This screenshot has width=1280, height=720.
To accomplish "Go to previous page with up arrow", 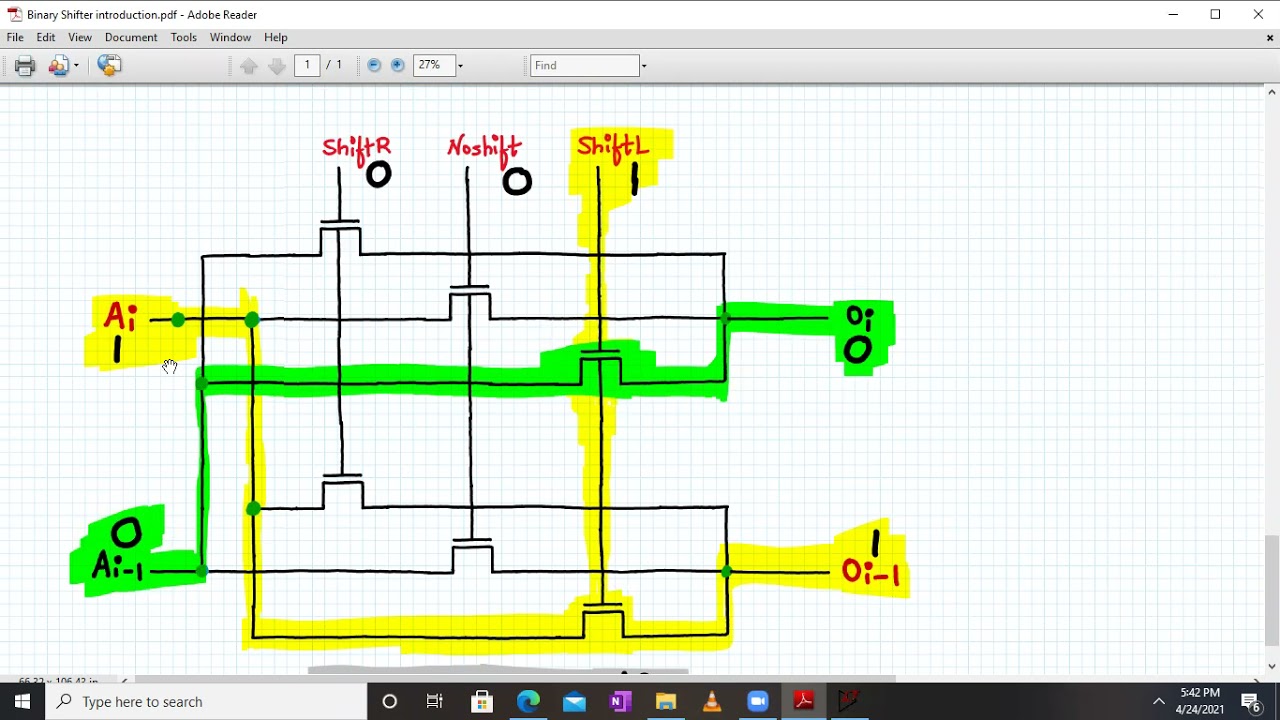I will point(249,66).
